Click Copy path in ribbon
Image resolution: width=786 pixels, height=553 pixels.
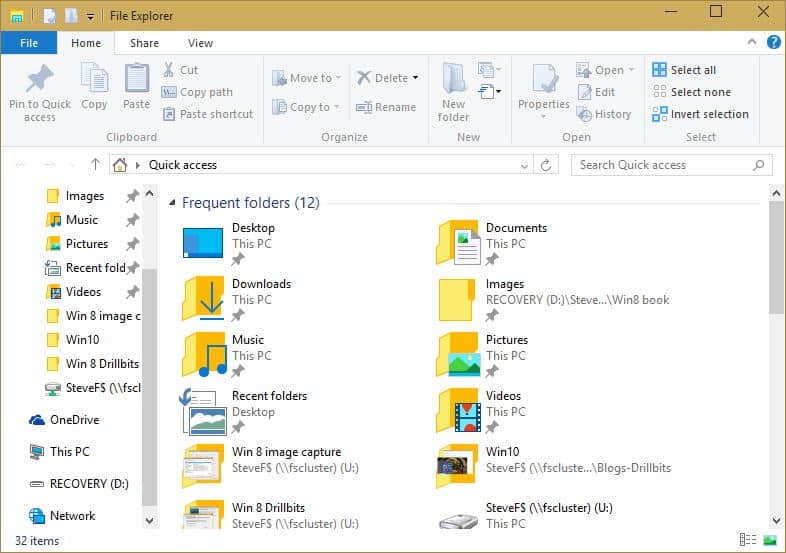[197, 92]
